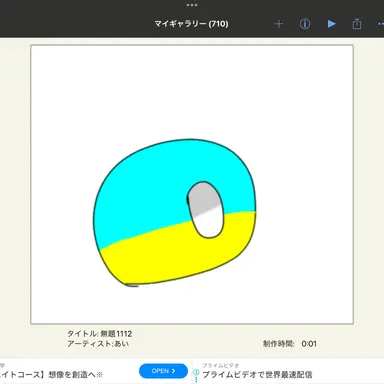The width and height of the screenshot is (384, 384).
Task: Open the プライムビデオで世界最速配信 ad
Action: [257, 375]
